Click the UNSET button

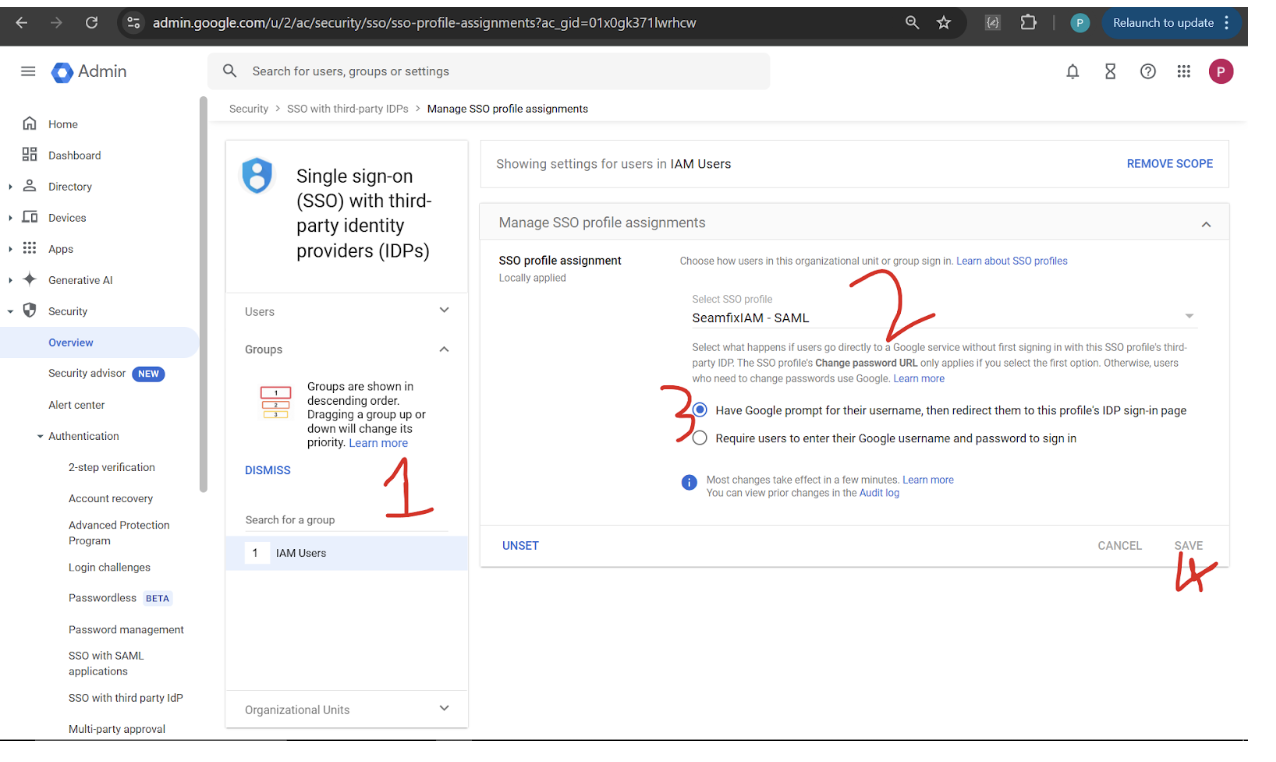(520, 546)
